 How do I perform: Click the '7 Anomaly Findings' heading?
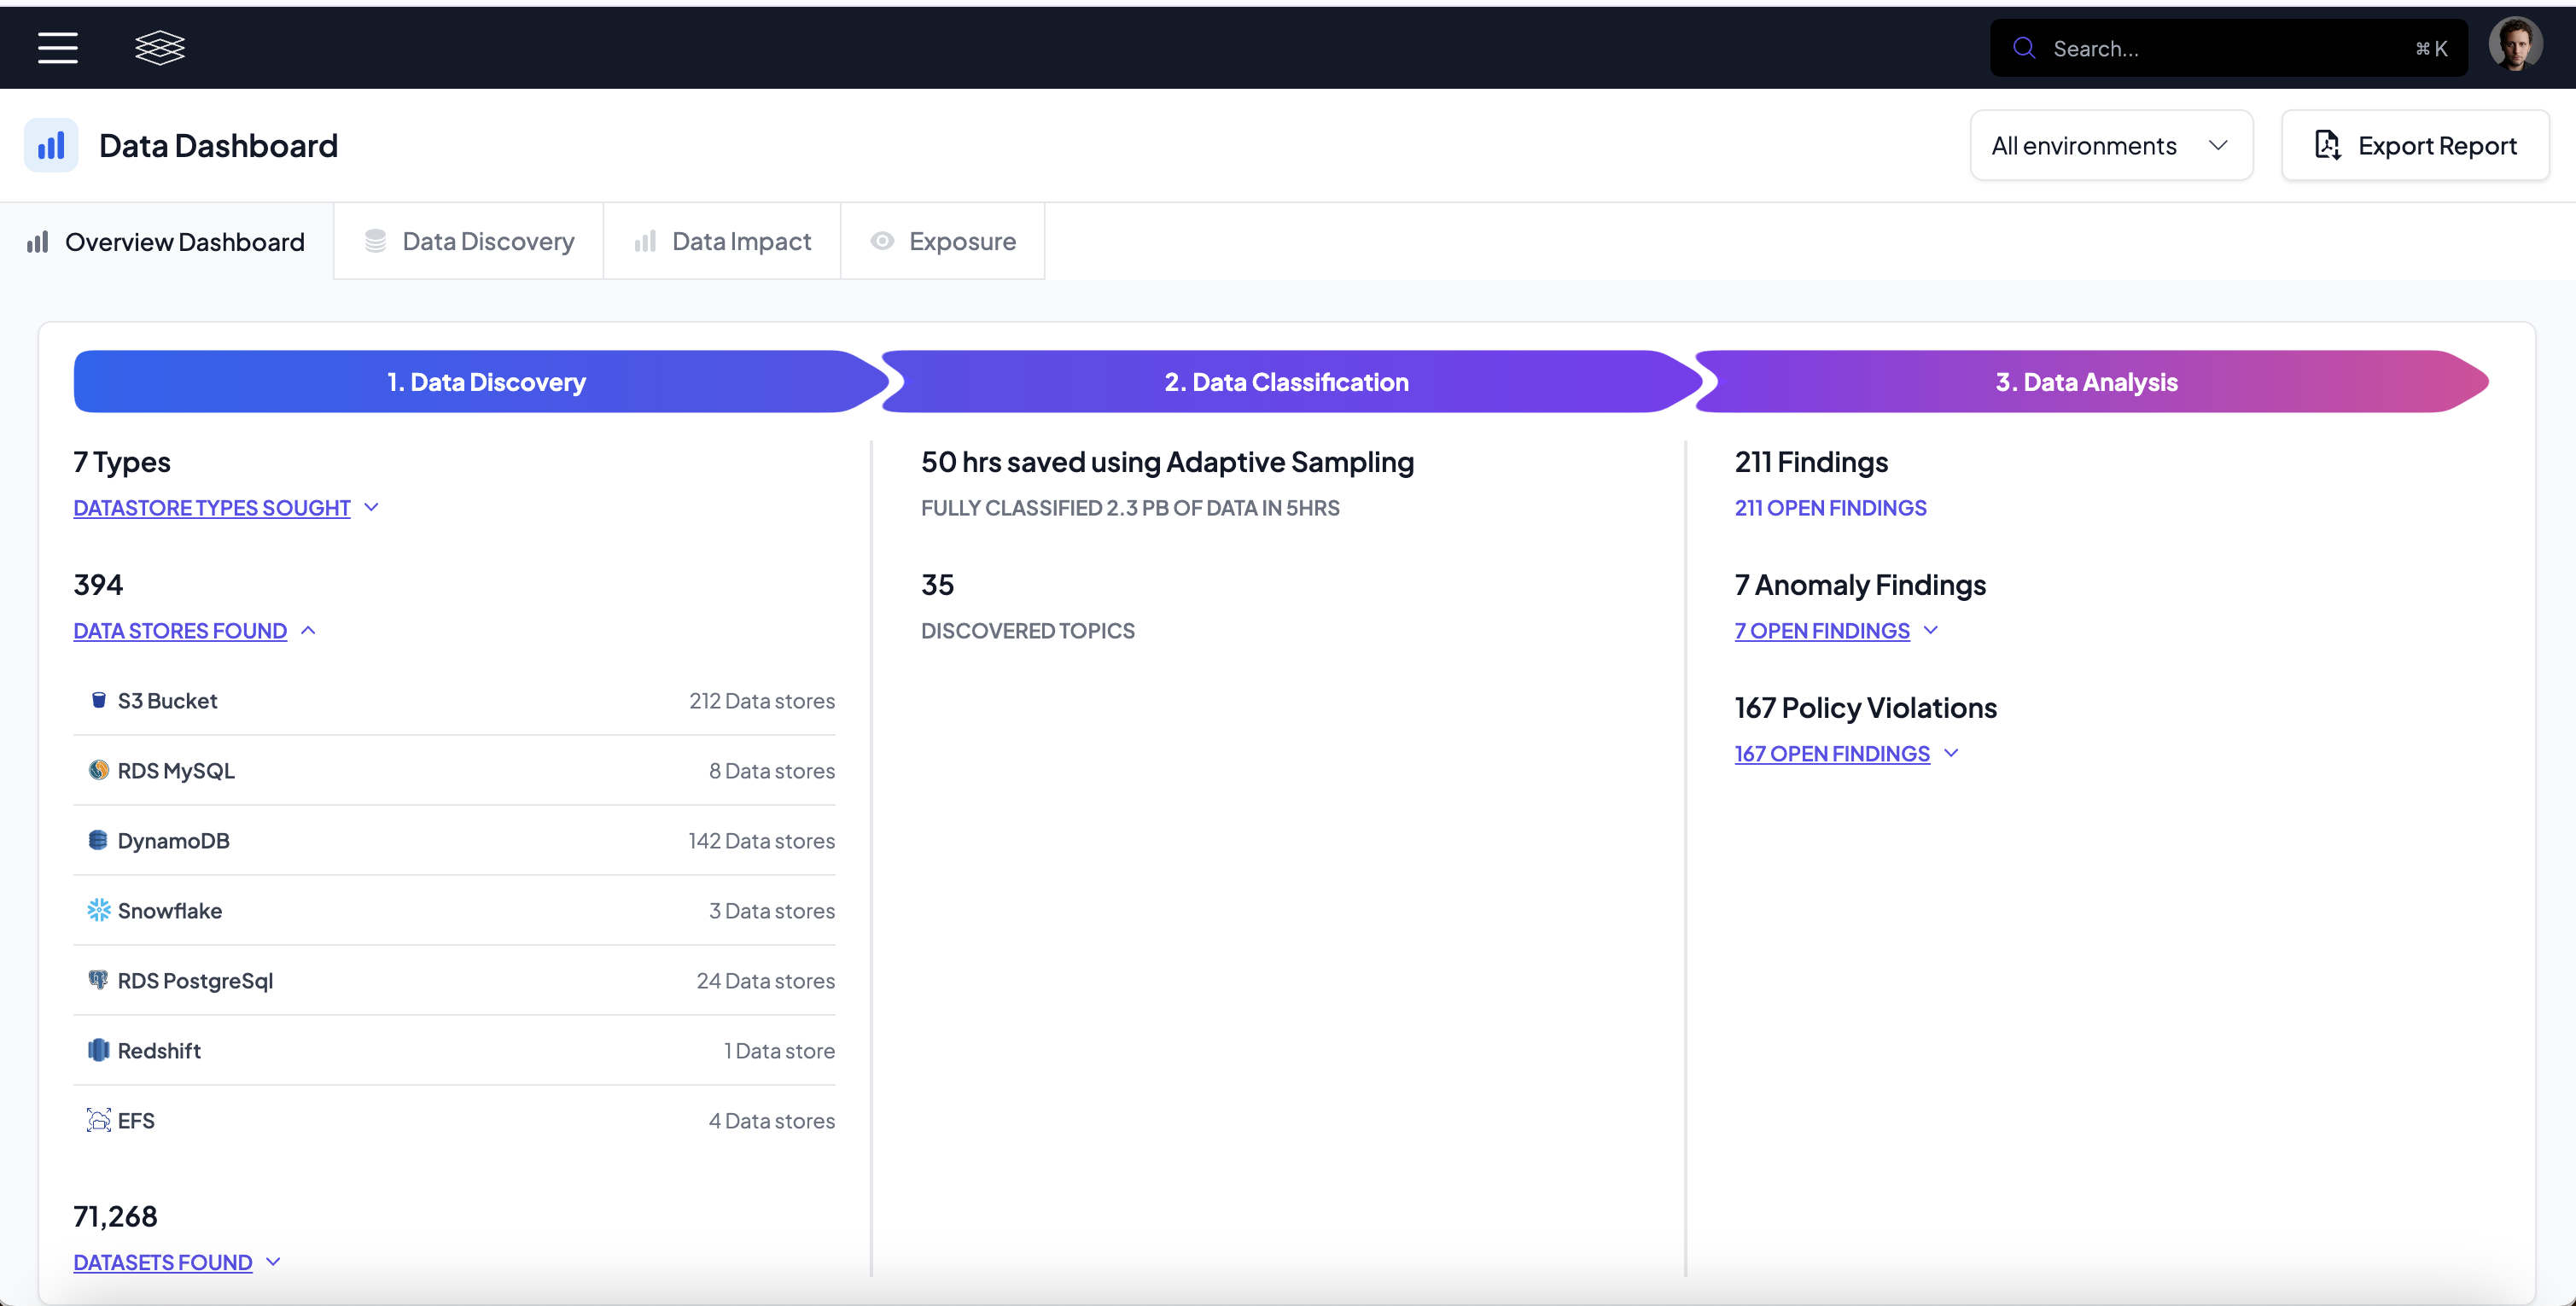1860,585
